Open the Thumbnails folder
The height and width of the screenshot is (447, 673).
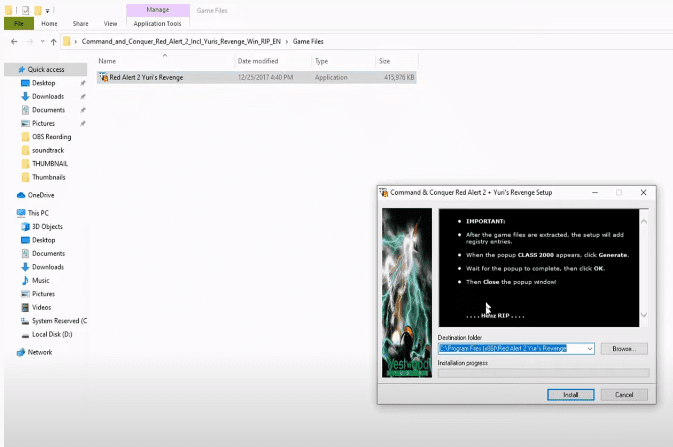pos(49,177)
